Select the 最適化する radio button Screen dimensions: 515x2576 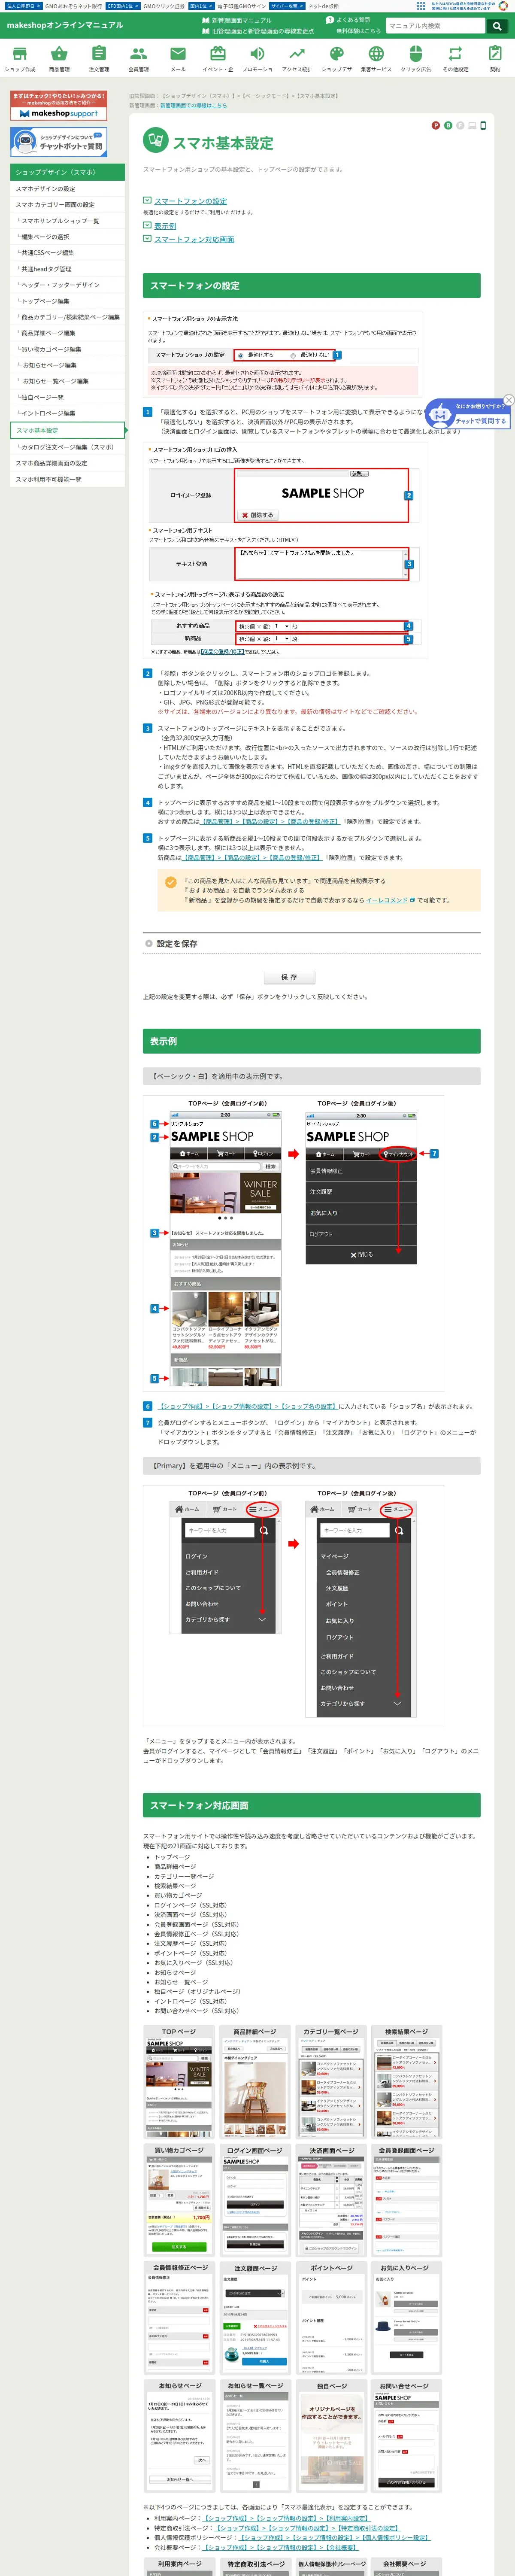point(241,355)
